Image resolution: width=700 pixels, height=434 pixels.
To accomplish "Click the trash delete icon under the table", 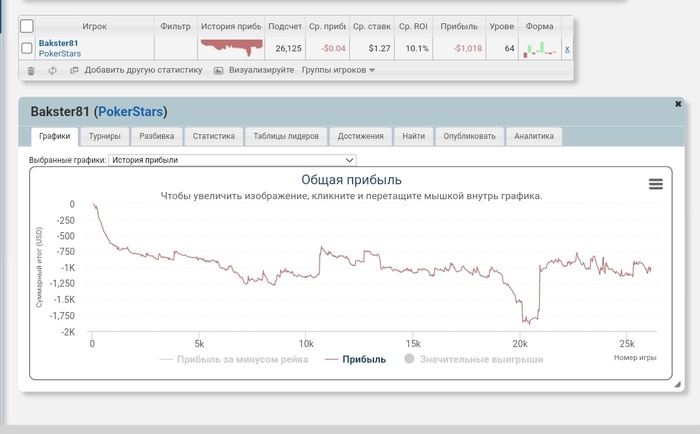I will [x=31, y=71].
